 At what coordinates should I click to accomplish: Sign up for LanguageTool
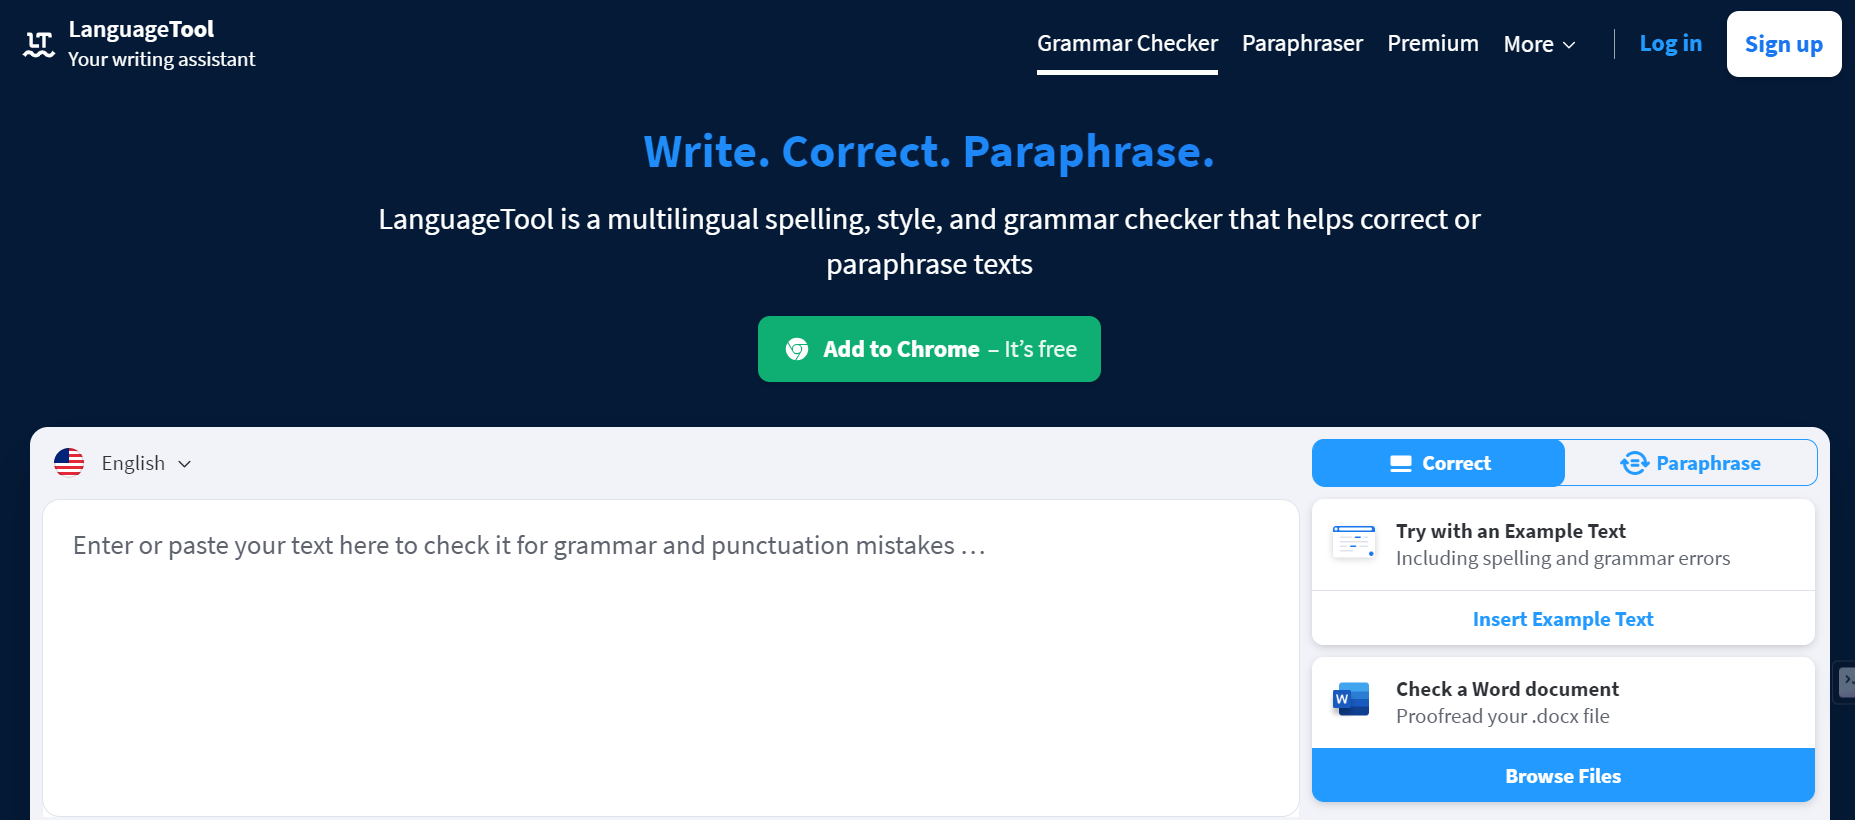pyautogui.click(x=1783, y=43)
